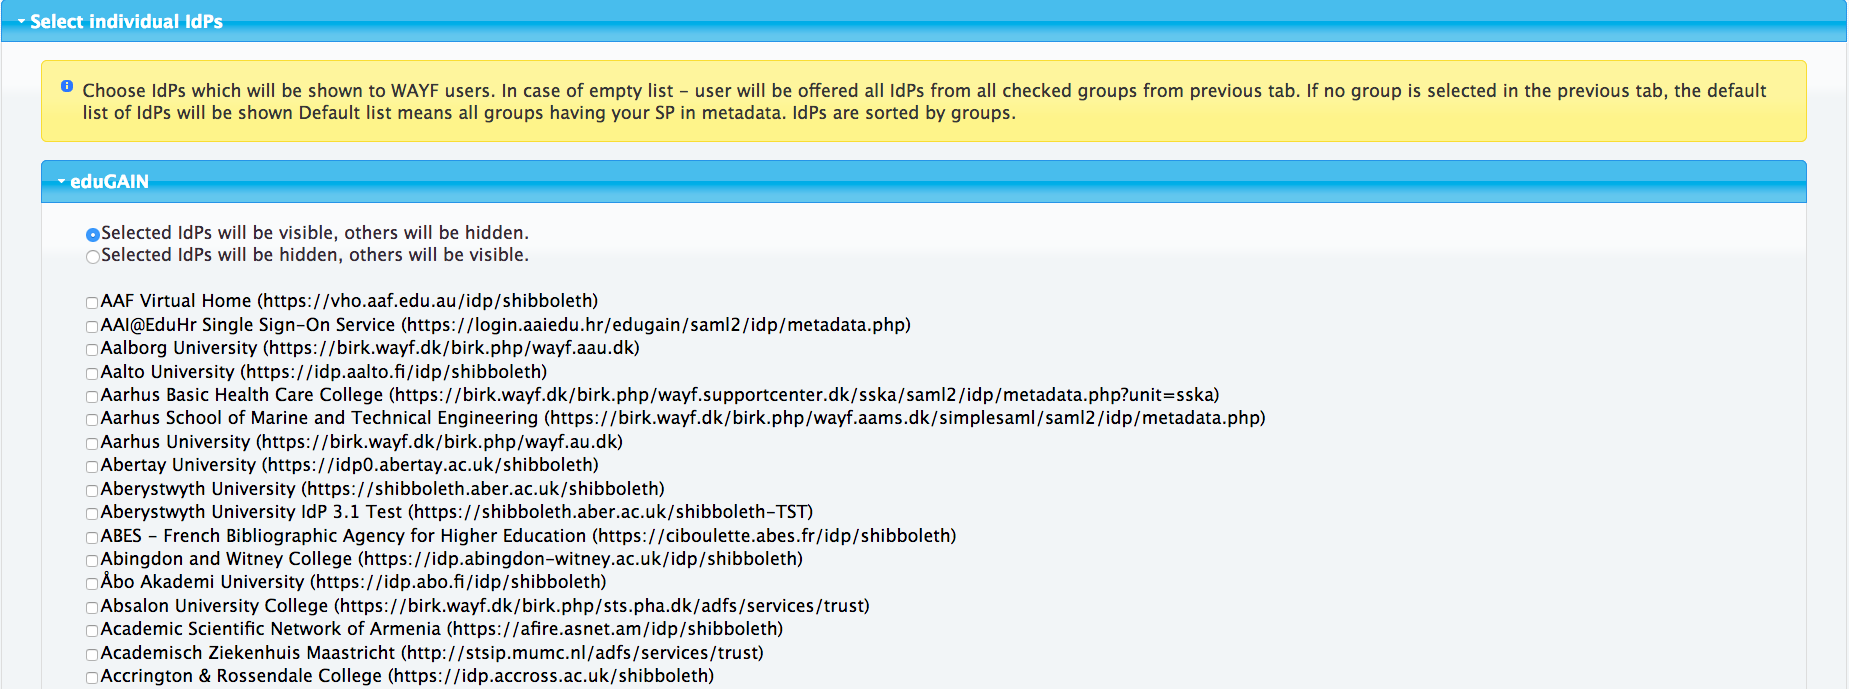
Task: Tick Aarhus School of Marine checkbox
Action: [x=92, y=420]
